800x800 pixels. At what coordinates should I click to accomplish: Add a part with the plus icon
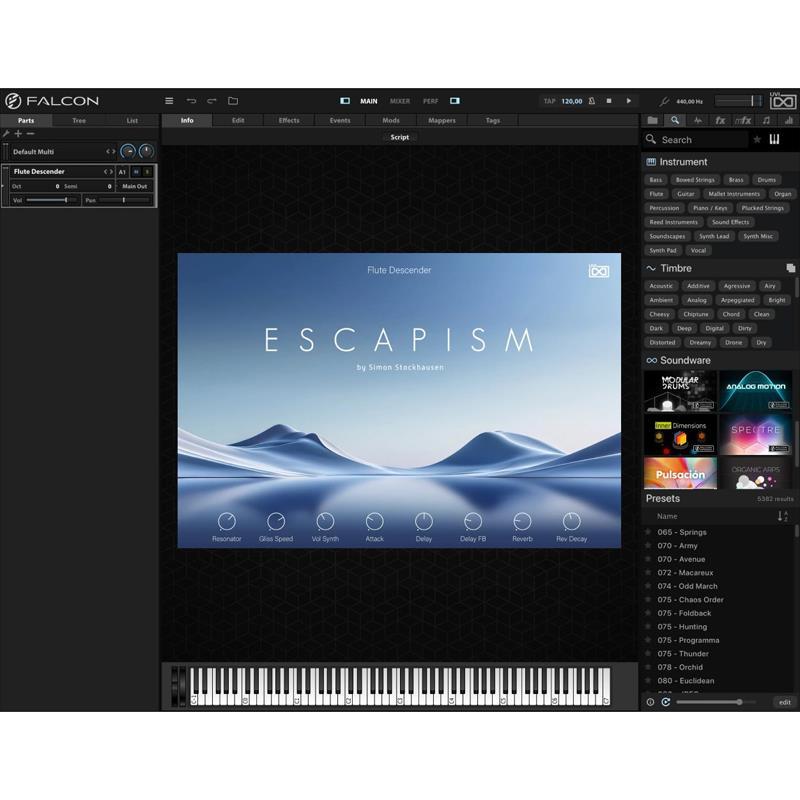[x=18, y=134]
